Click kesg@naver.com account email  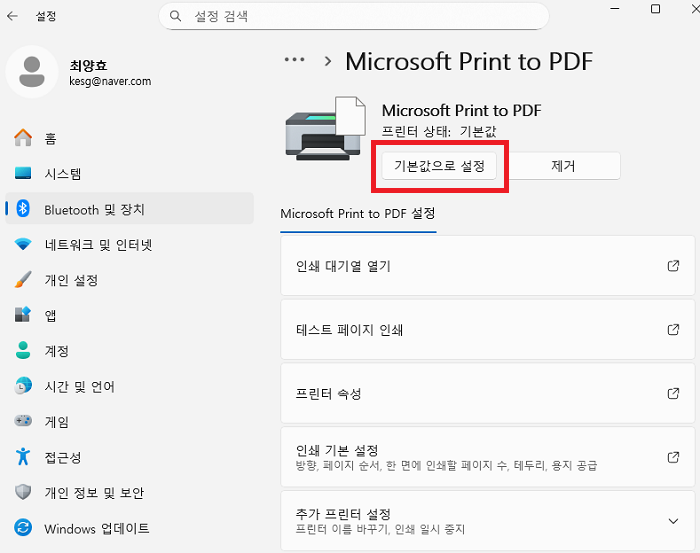click(x=110, y=81)
